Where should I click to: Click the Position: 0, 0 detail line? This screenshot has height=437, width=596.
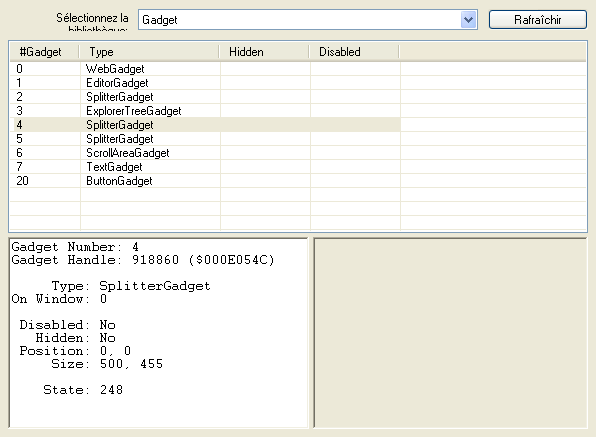point(75,351)
